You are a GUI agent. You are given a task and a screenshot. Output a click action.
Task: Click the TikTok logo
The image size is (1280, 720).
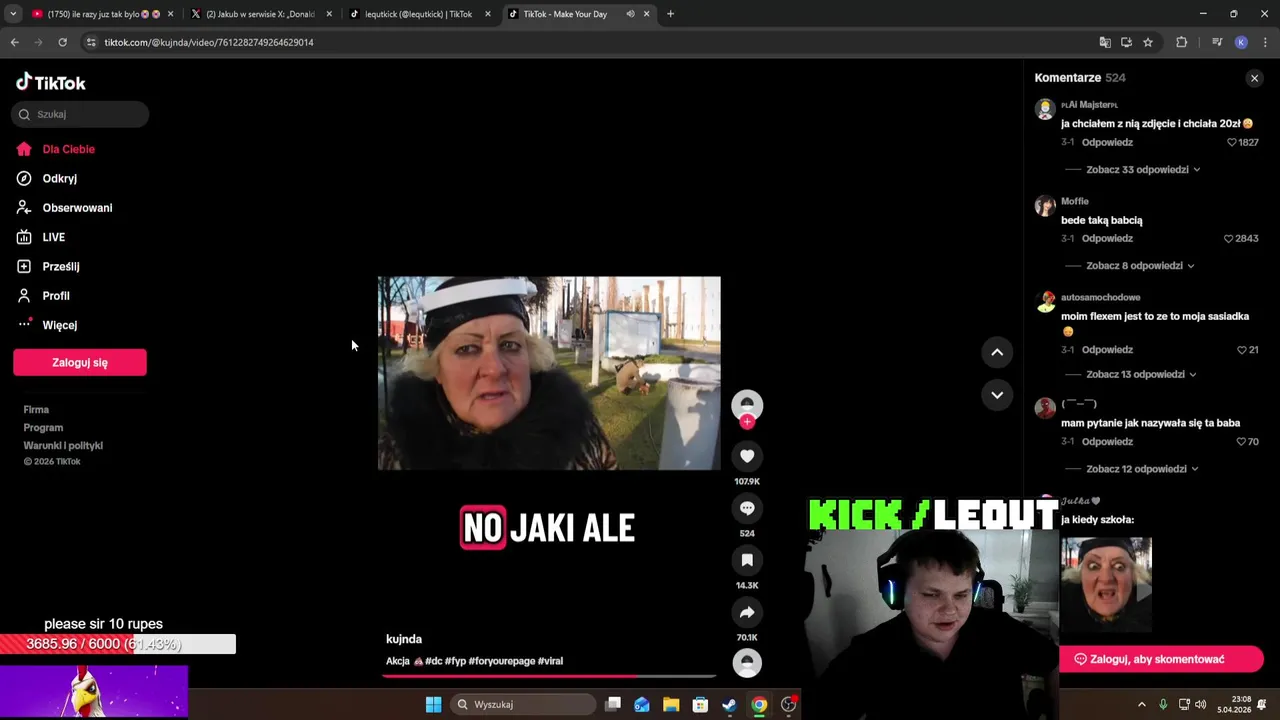pos(51,83)
